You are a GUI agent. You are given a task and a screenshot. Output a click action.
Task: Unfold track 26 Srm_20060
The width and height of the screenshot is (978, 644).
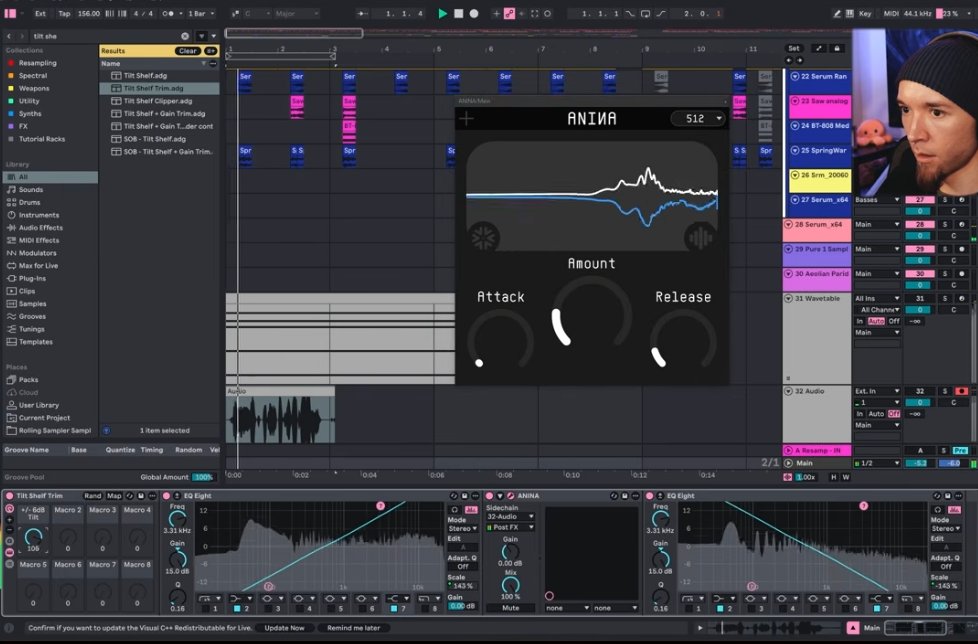coord(795,175)
